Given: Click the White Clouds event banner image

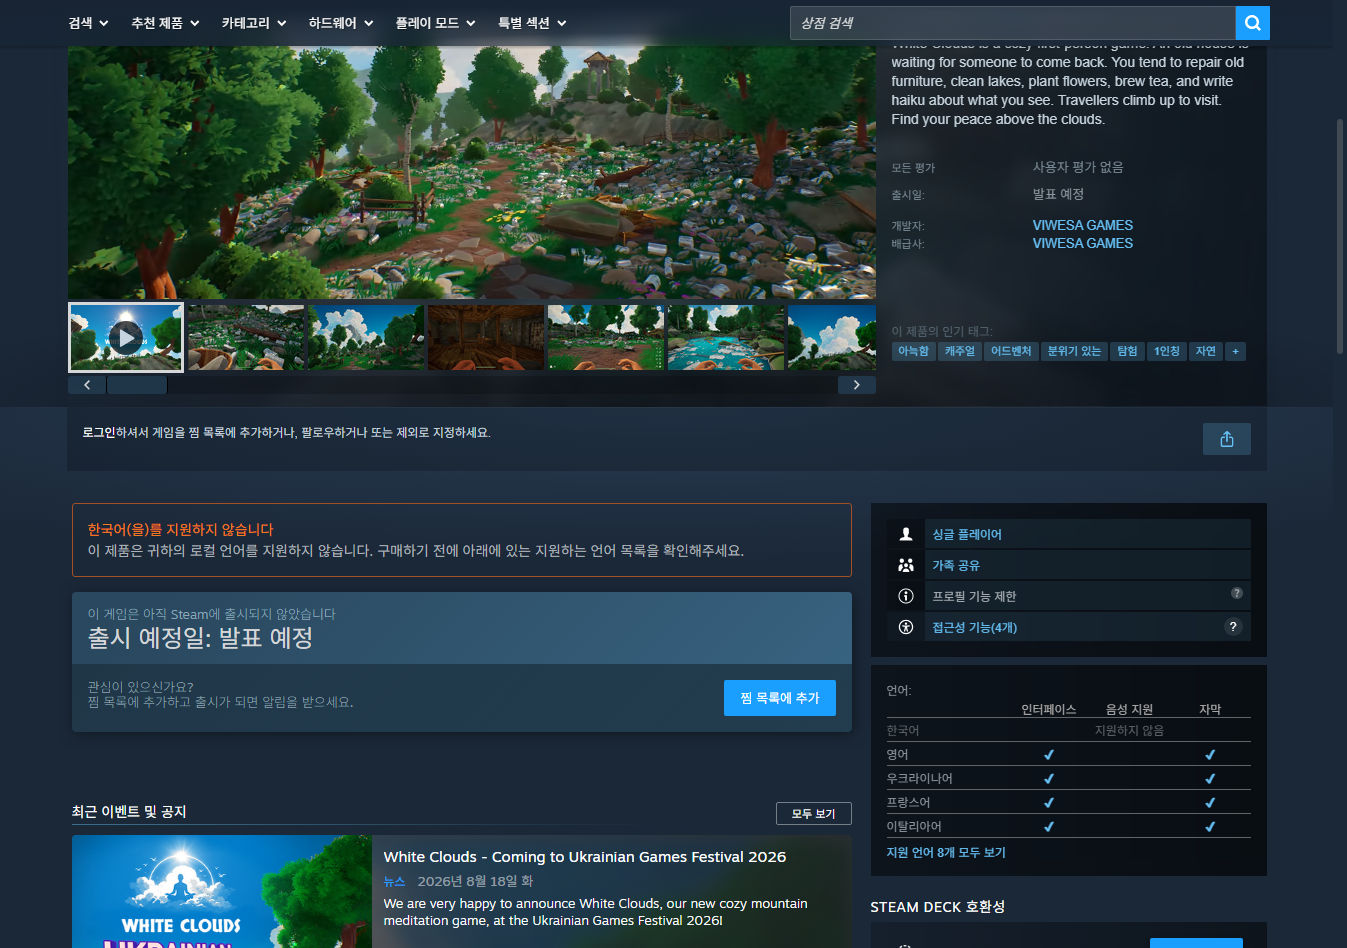Looking at the screenshot, I should tap(222, 892).
